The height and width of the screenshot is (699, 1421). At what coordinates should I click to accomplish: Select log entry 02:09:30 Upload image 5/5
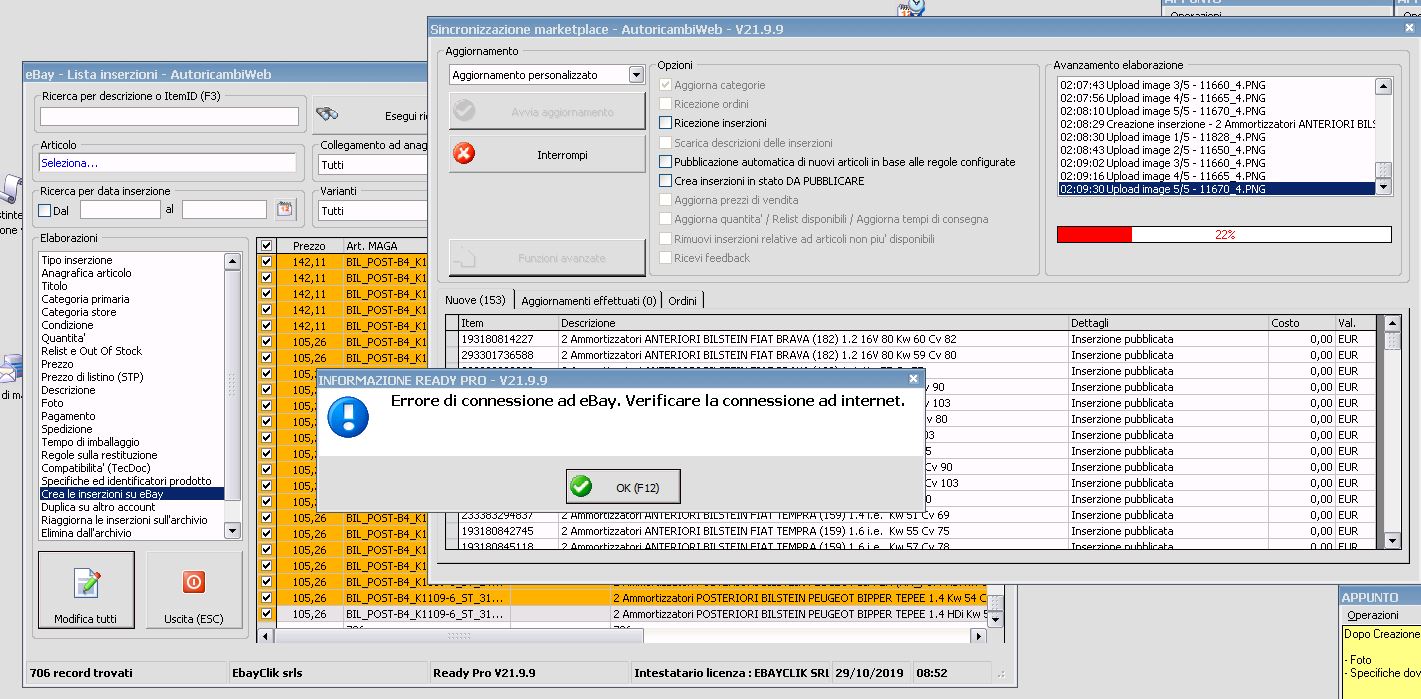pyautogui.click(x=1217, y=189)
